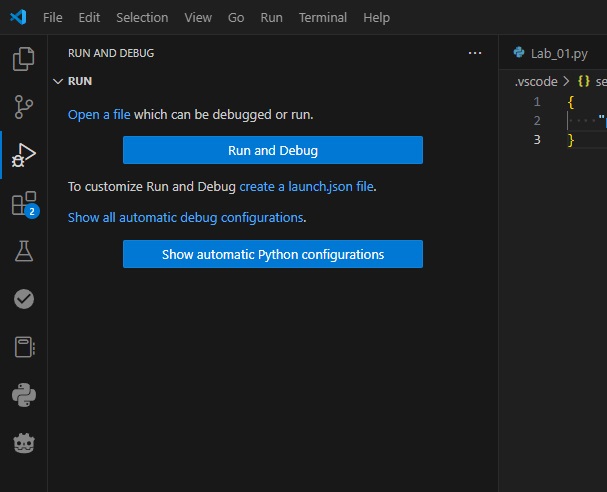Click 'Show all automatic debug configurations' link

click(185, 217)
